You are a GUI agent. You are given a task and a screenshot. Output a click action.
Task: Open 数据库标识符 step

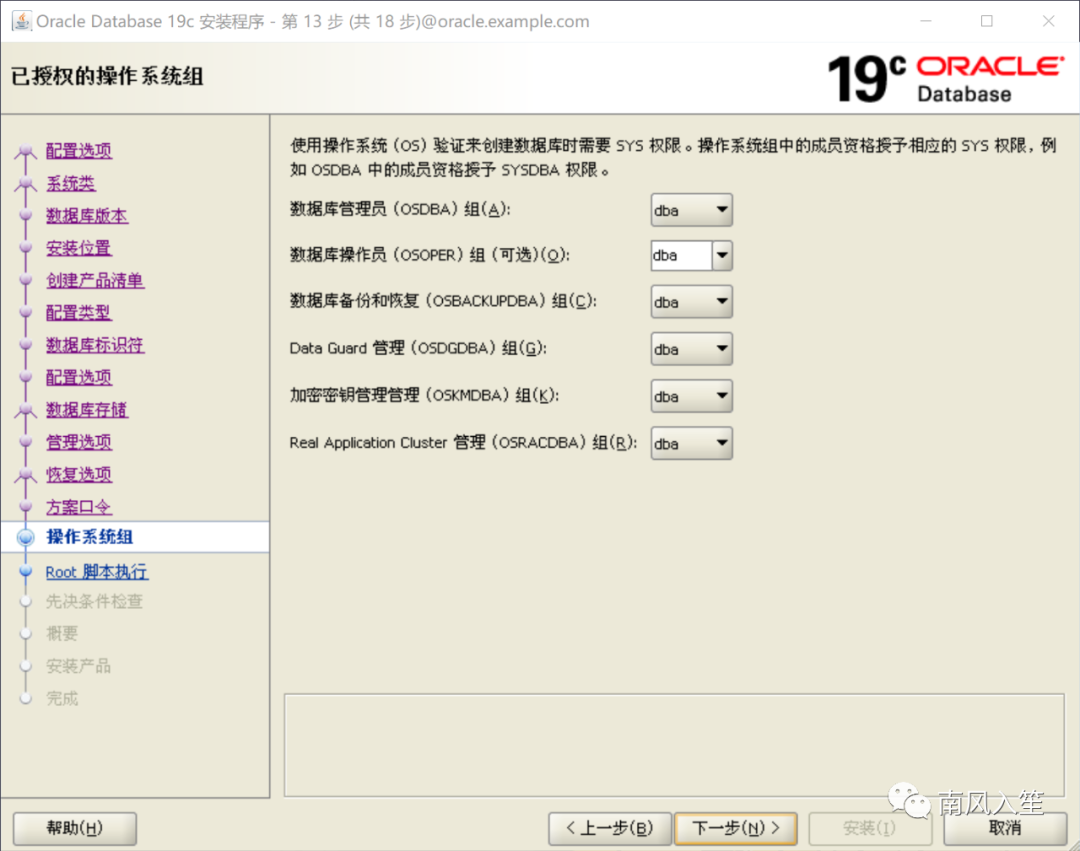[95, 345]
